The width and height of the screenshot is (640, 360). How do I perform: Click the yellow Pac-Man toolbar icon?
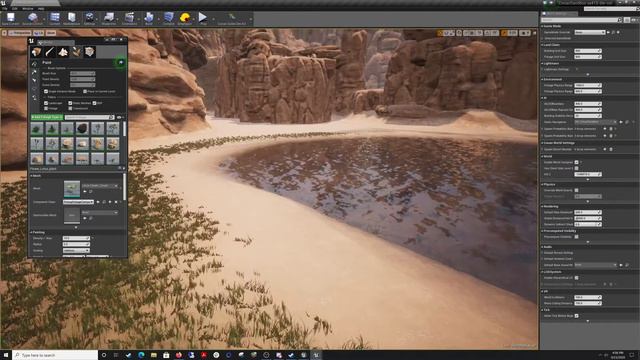click(x=185, y=18)
